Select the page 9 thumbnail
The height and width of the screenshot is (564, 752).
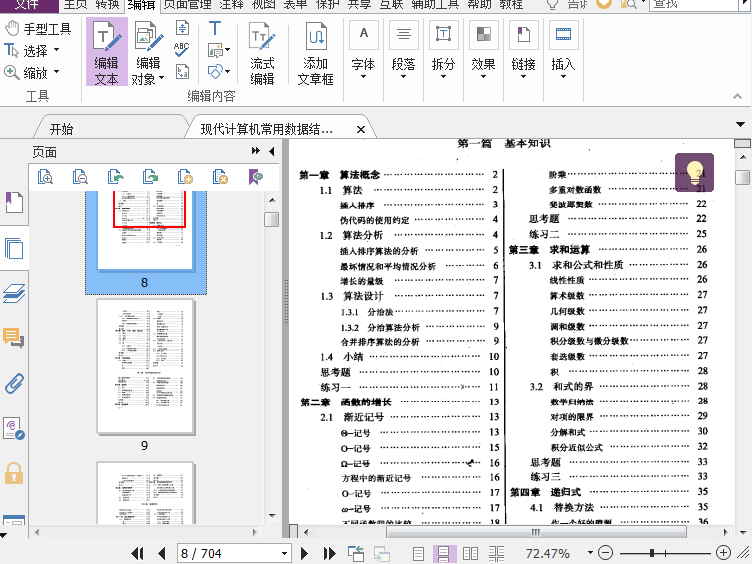[x=145, y=367]
